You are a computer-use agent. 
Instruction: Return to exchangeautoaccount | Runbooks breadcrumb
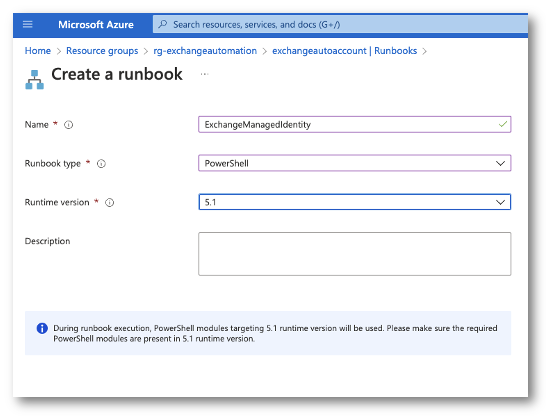[344, 51]
